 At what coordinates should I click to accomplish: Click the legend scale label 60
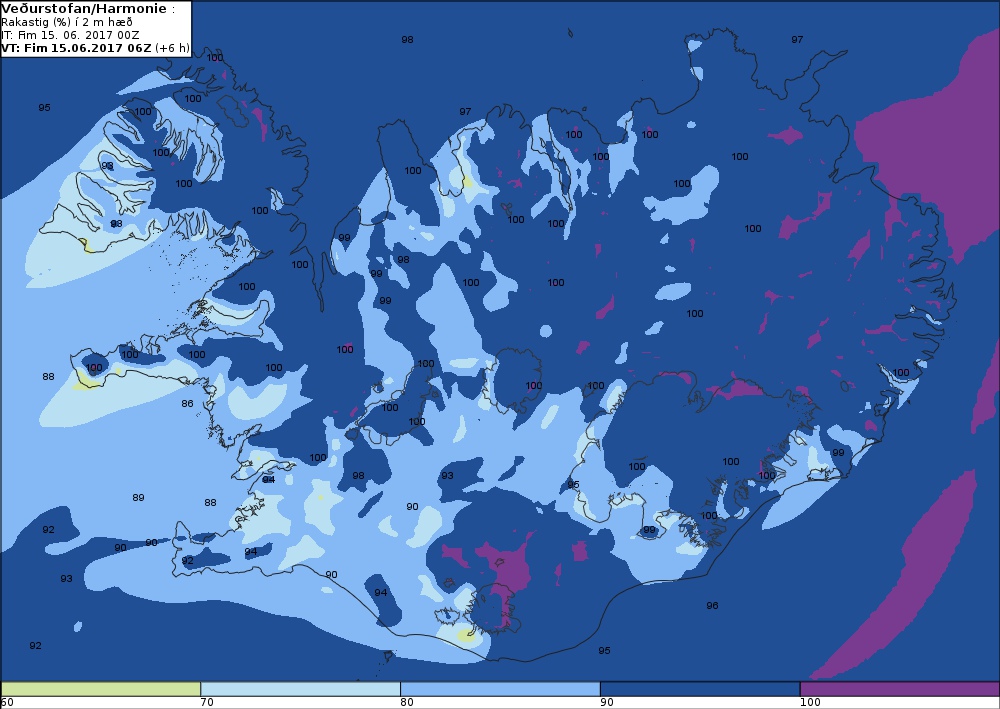[7, 702]
